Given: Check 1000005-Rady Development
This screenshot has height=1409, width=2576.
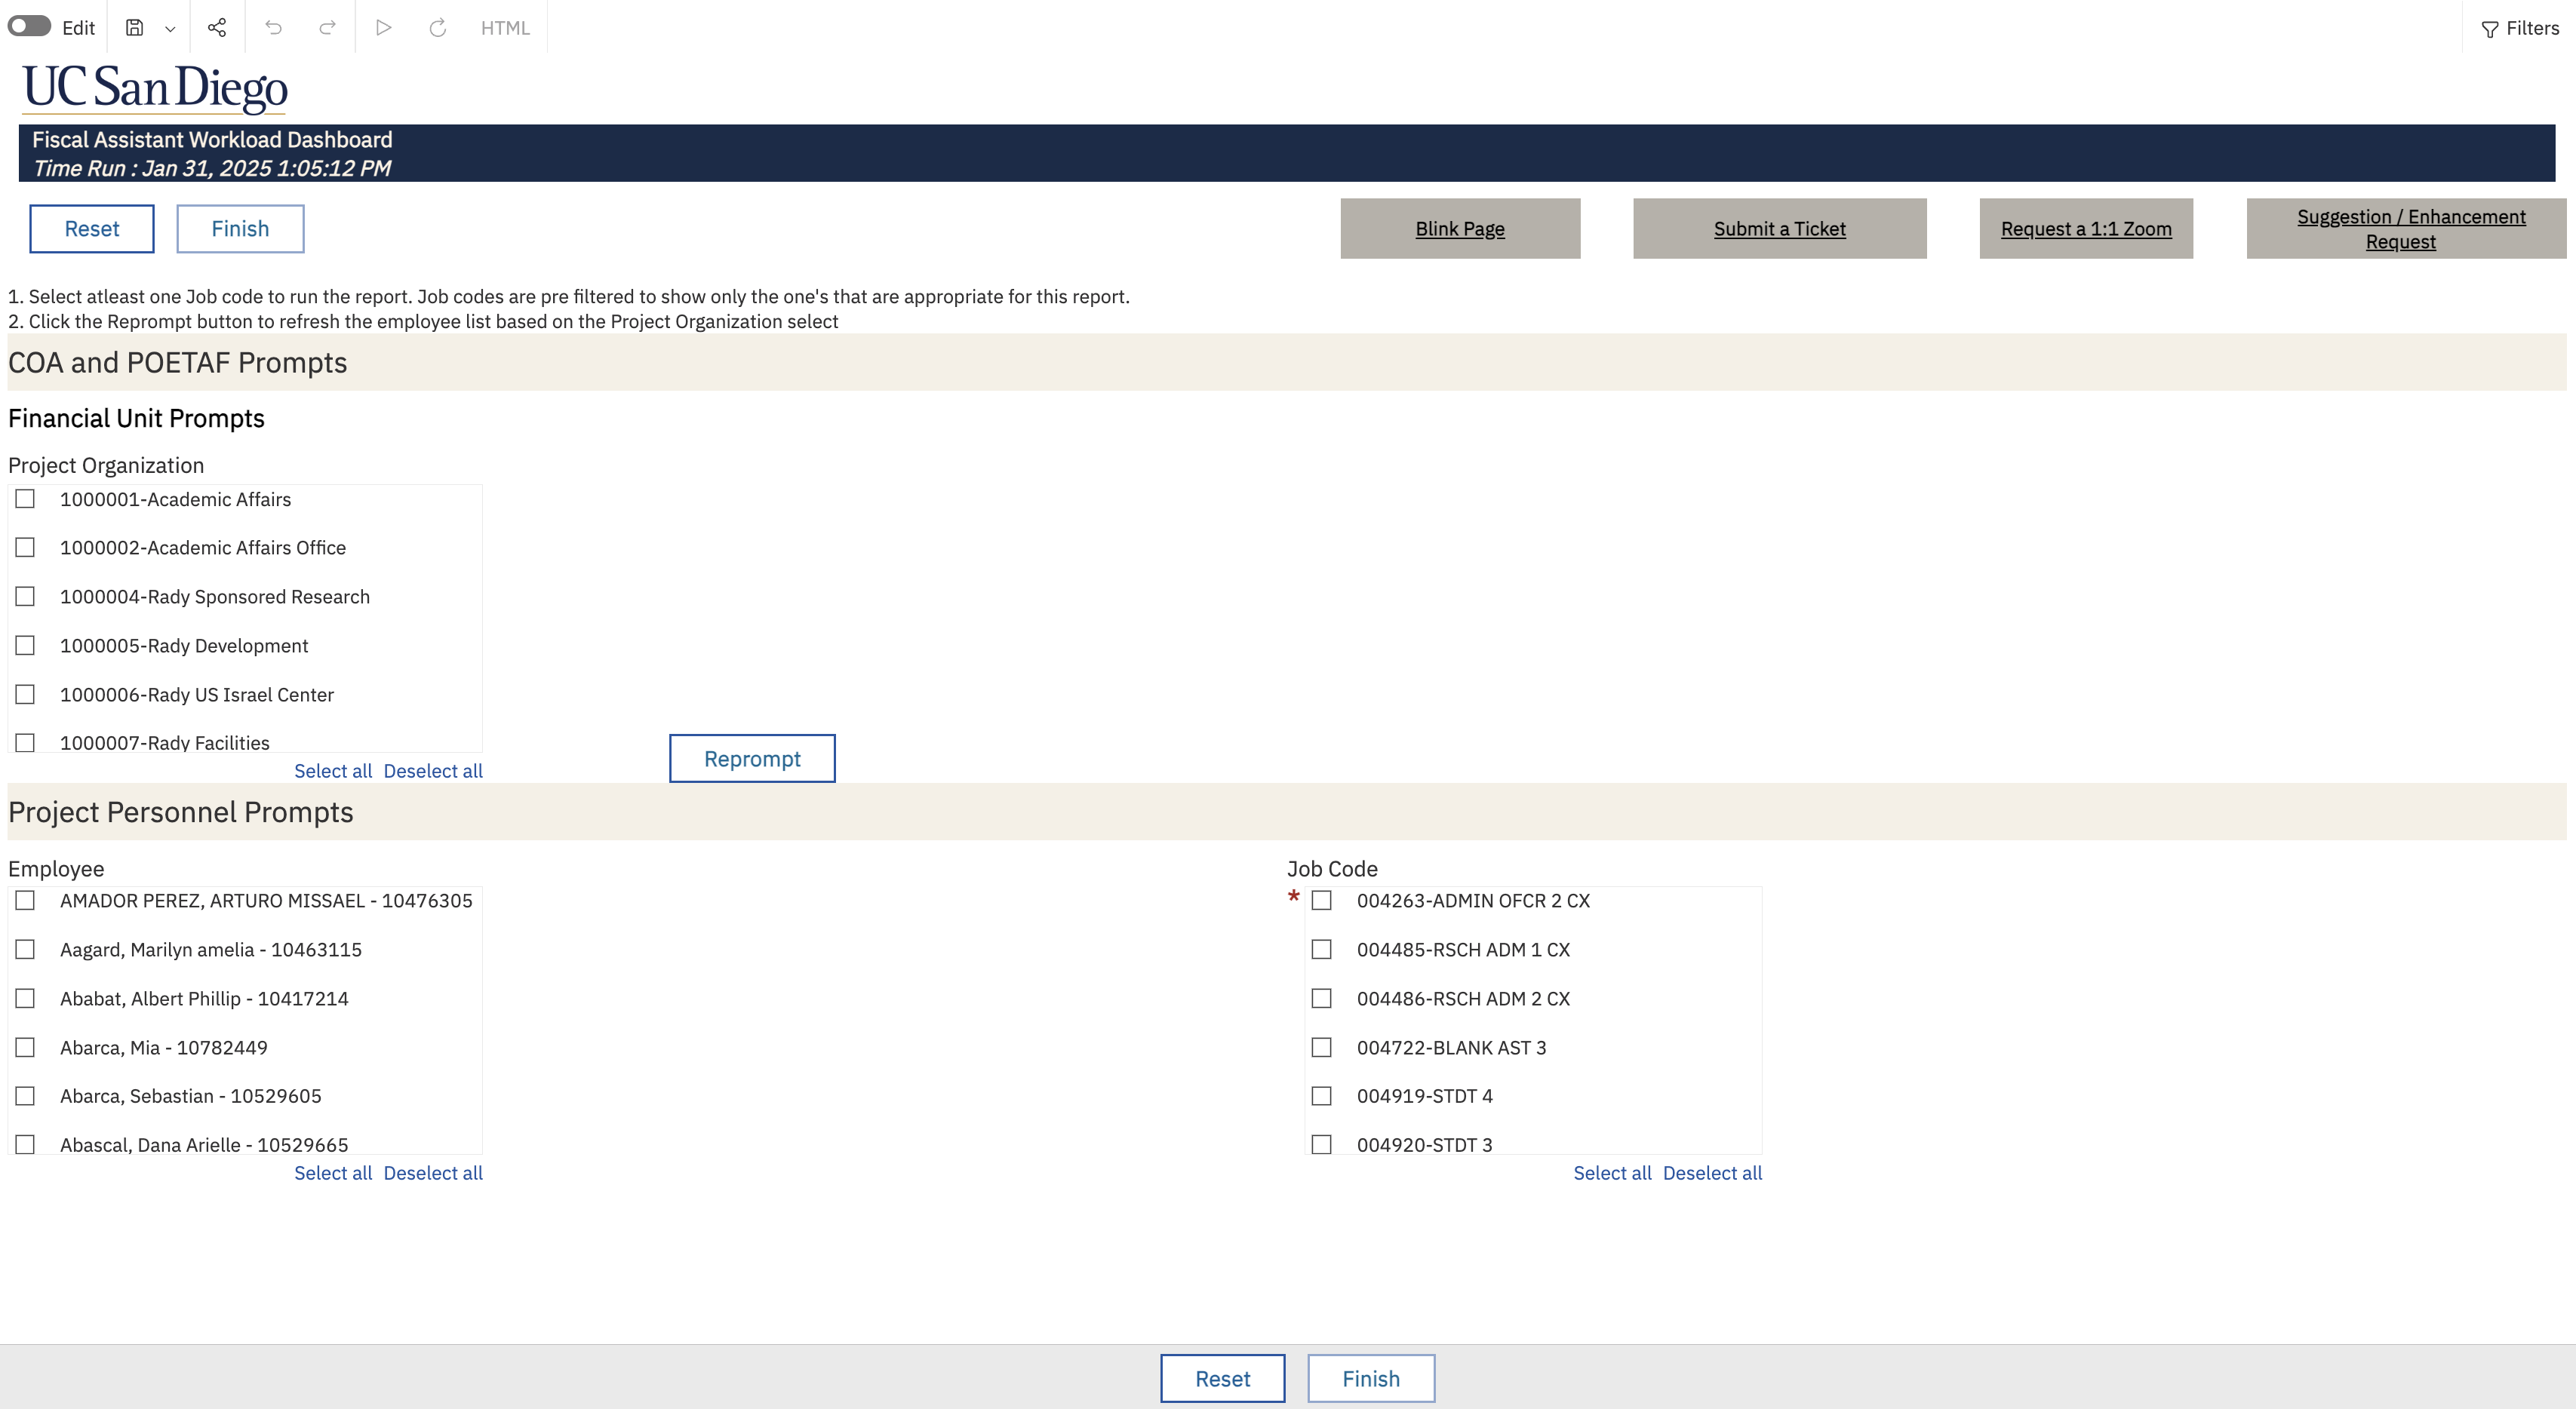Looking at the screenshot, I should click(x=25, y=646).
